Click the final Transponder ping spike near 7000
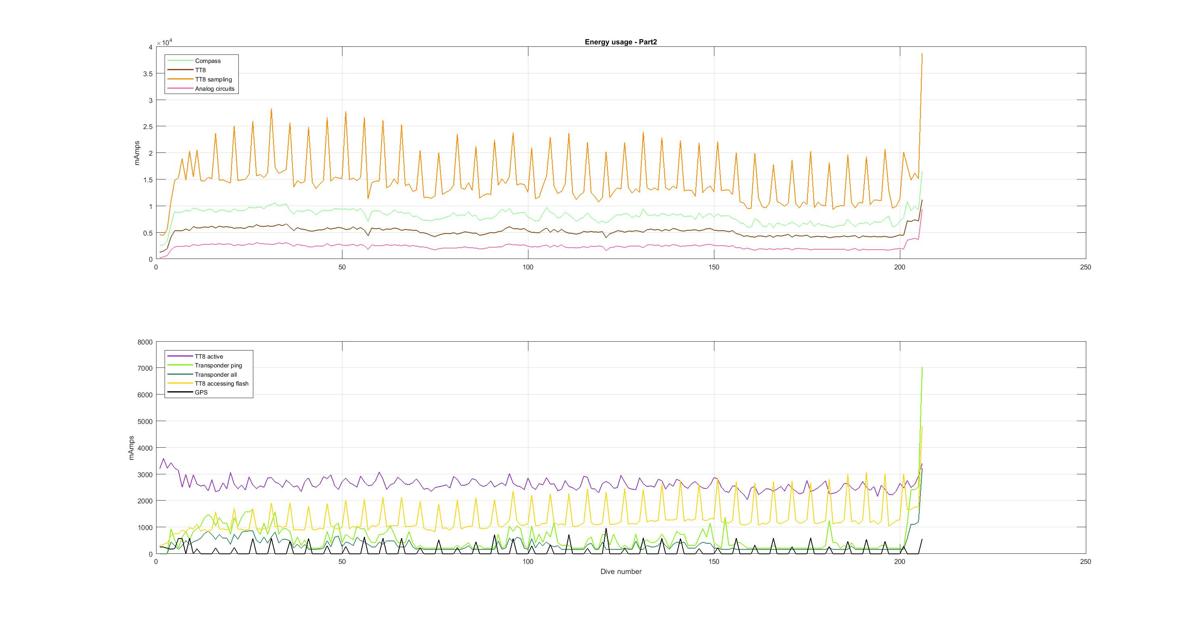 click(x=922, y=368)
